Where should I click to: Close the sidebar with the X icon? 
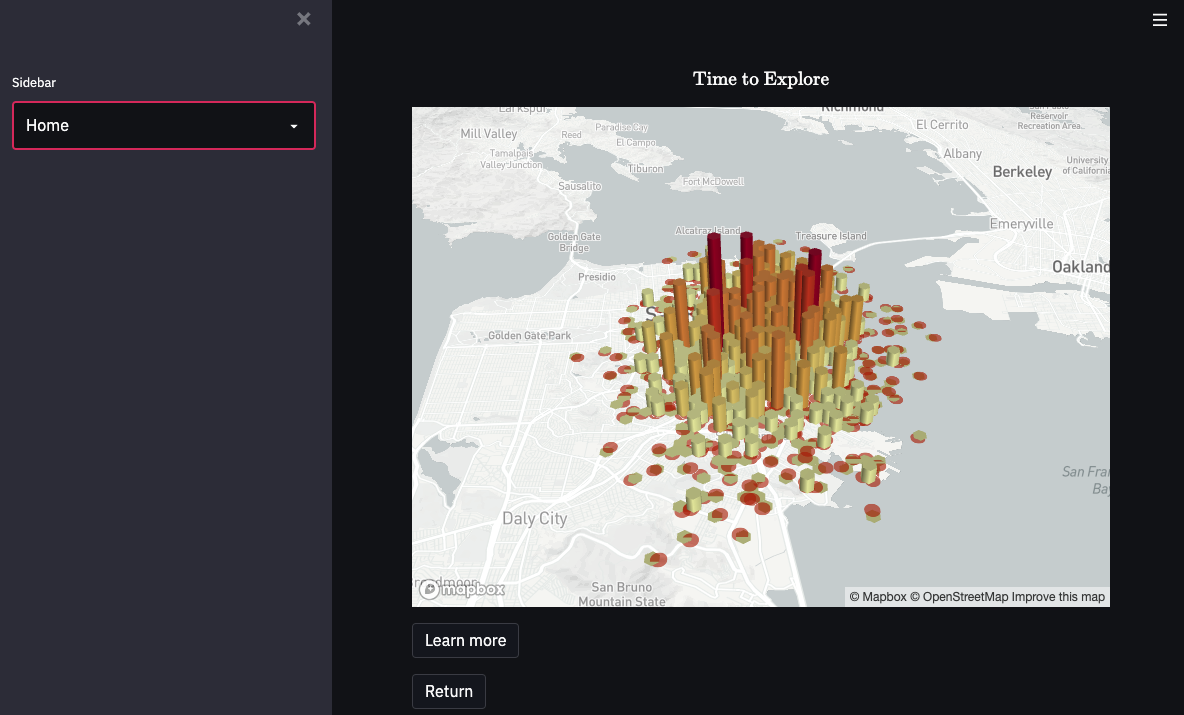(304, 19)
